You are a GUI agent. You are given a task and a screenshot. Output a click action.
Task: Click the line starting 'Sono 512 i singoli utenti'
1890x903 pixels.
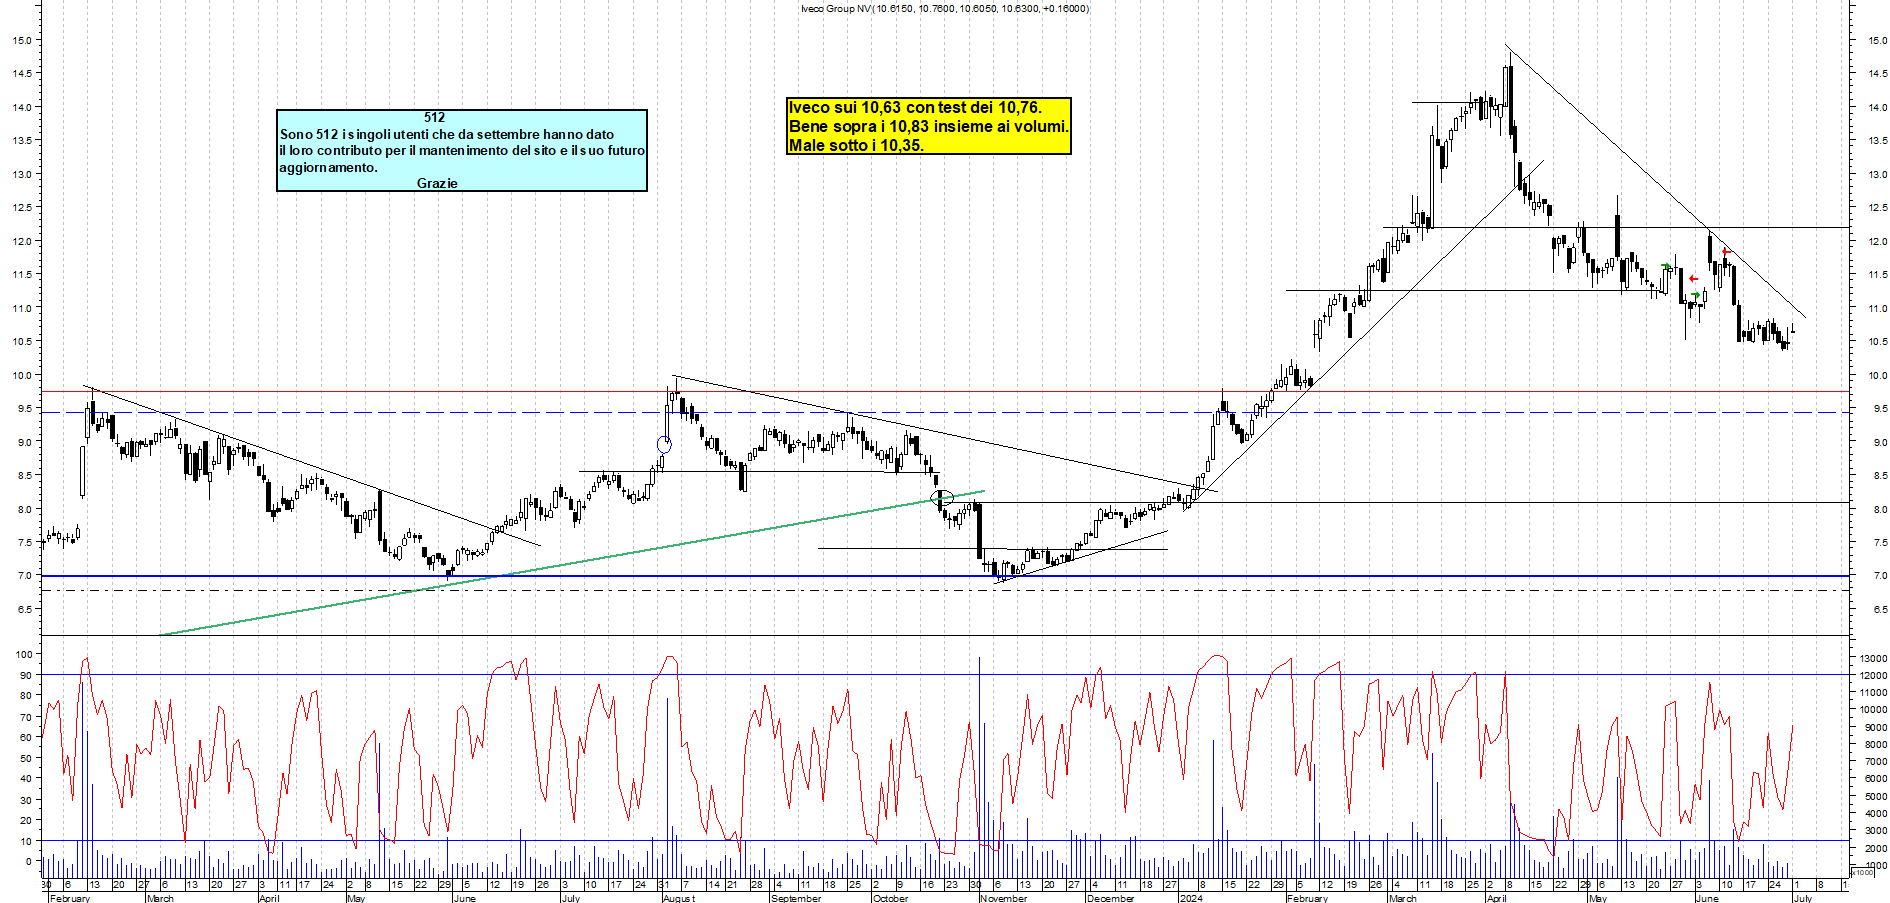[447, 134]
